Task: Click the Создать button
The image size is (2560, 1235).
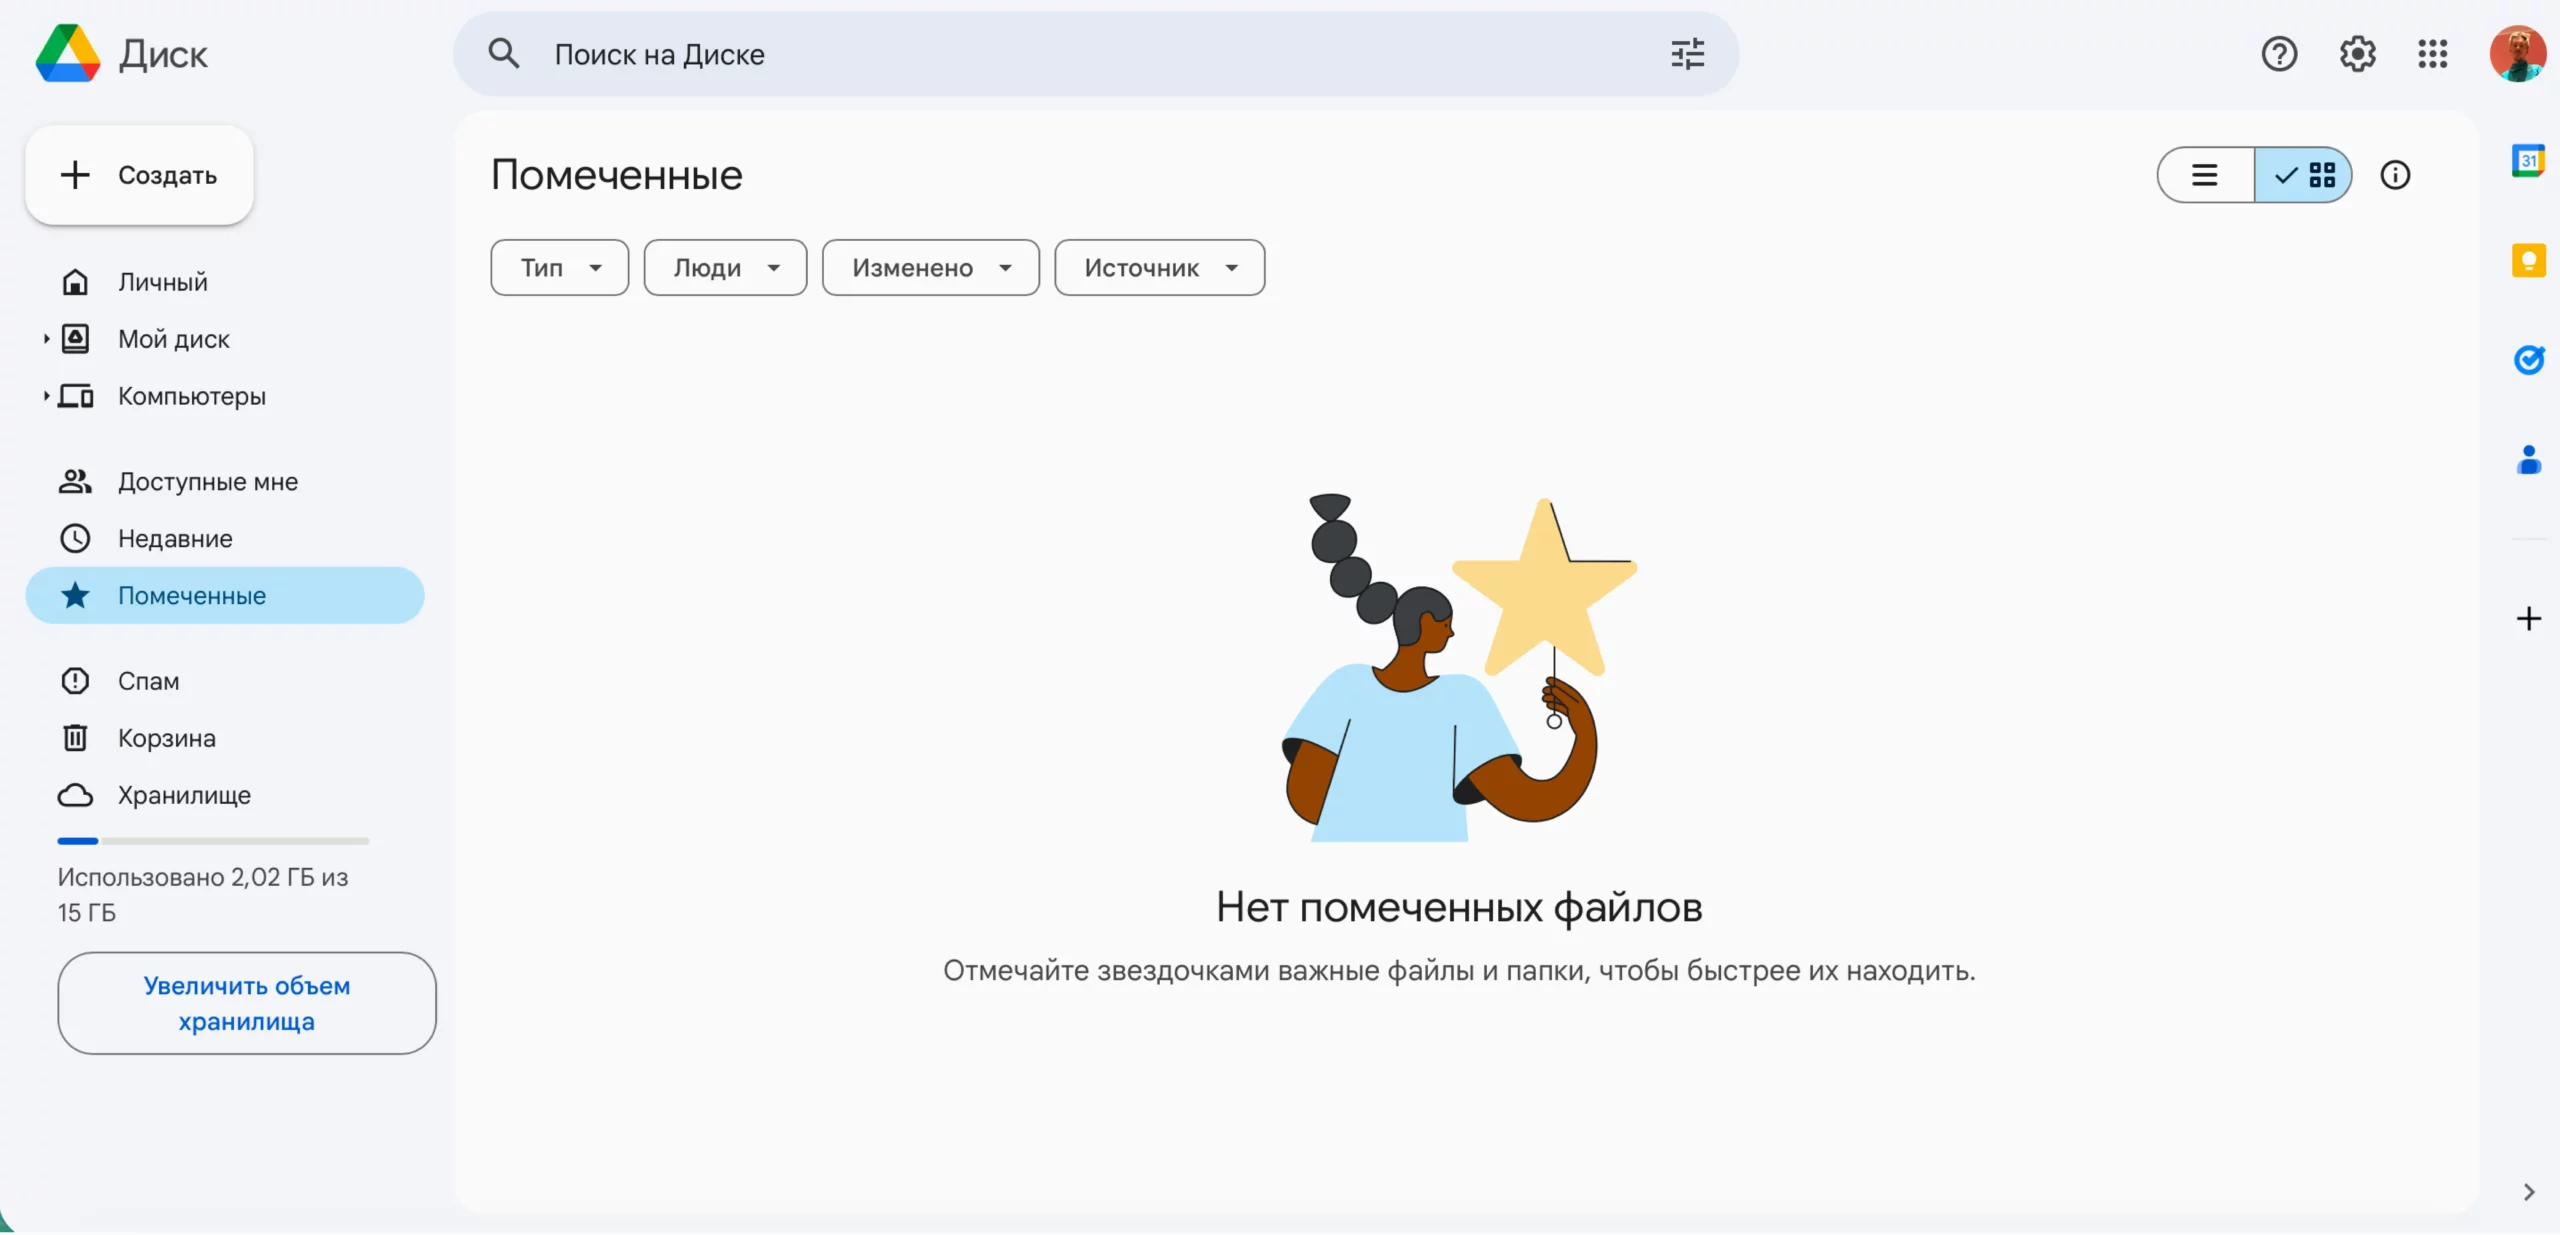Action: 139,176
